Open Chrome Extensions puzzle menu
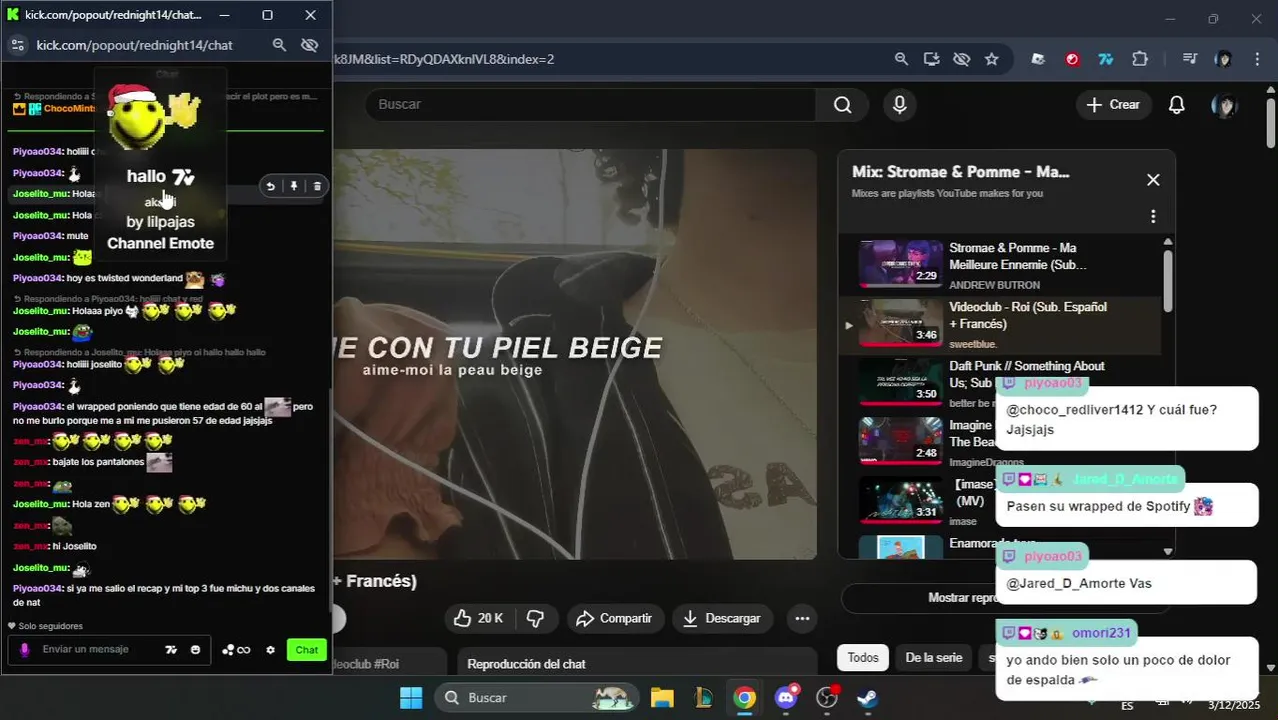This screenshot has height=720, width=1278. pos(1139,59)
